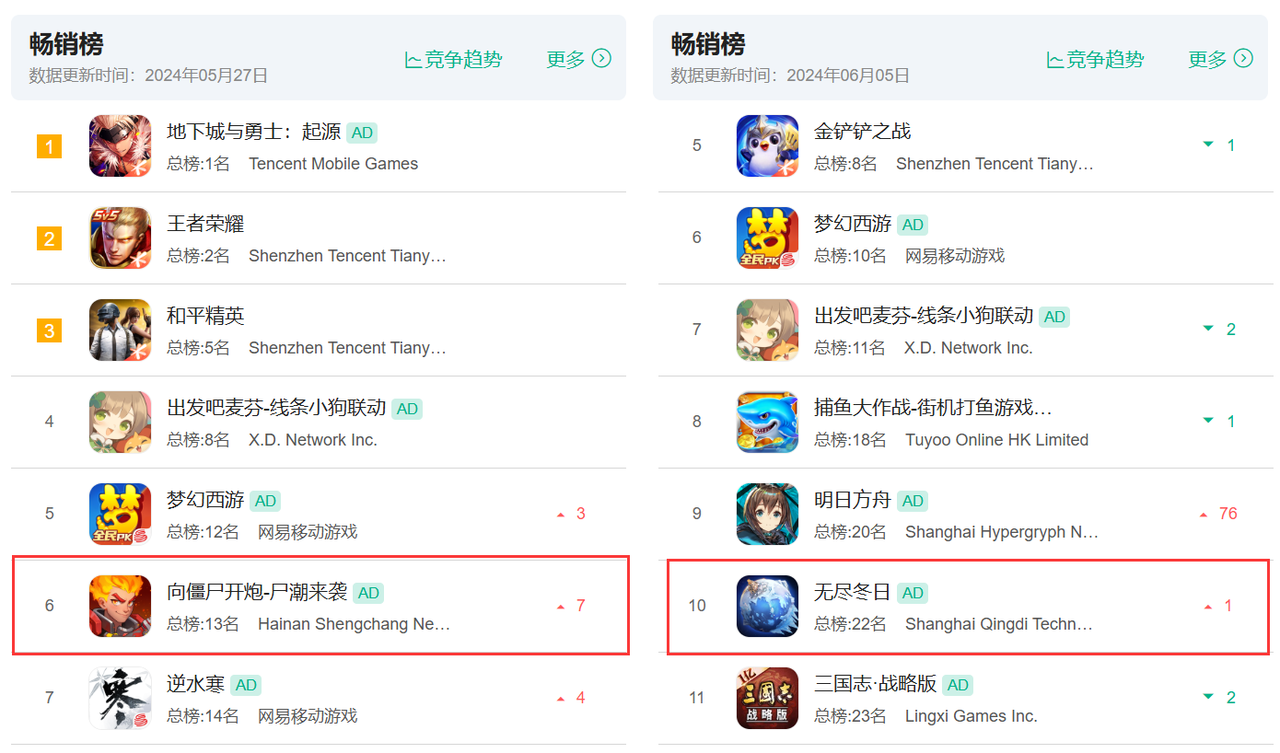Open the 向僵尸开炮-尸潮来袭 game icon
This screenshot has width=1280, height=753.
click(120, 606)
